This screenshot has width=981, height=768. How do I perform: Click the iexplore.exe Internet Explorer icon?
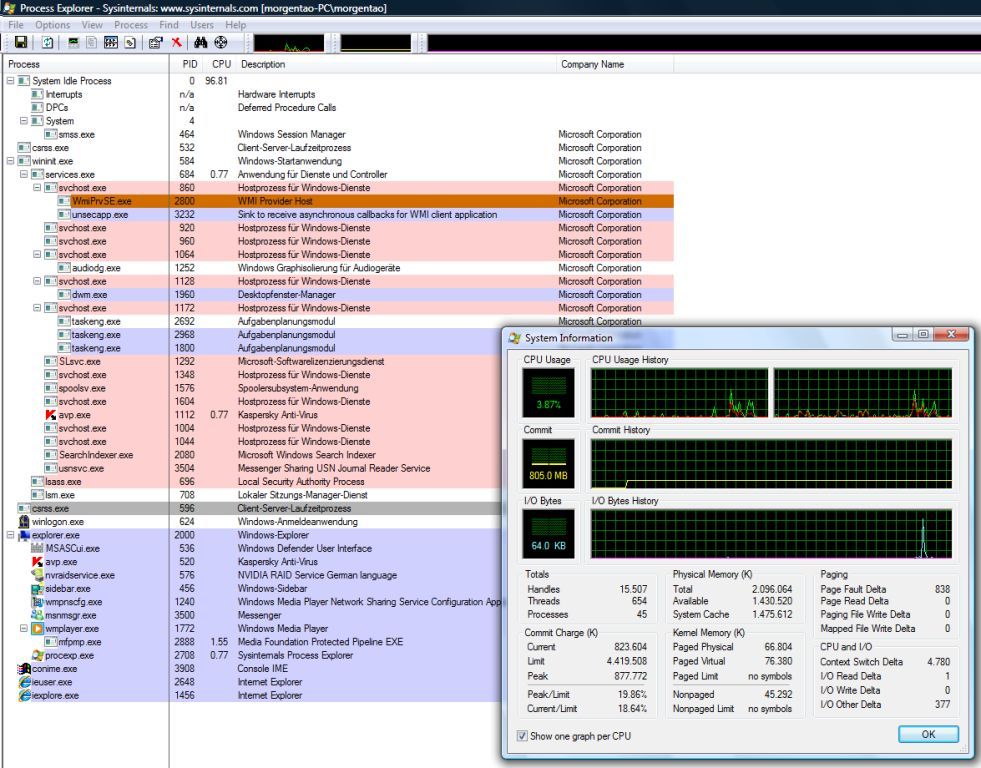24,695
